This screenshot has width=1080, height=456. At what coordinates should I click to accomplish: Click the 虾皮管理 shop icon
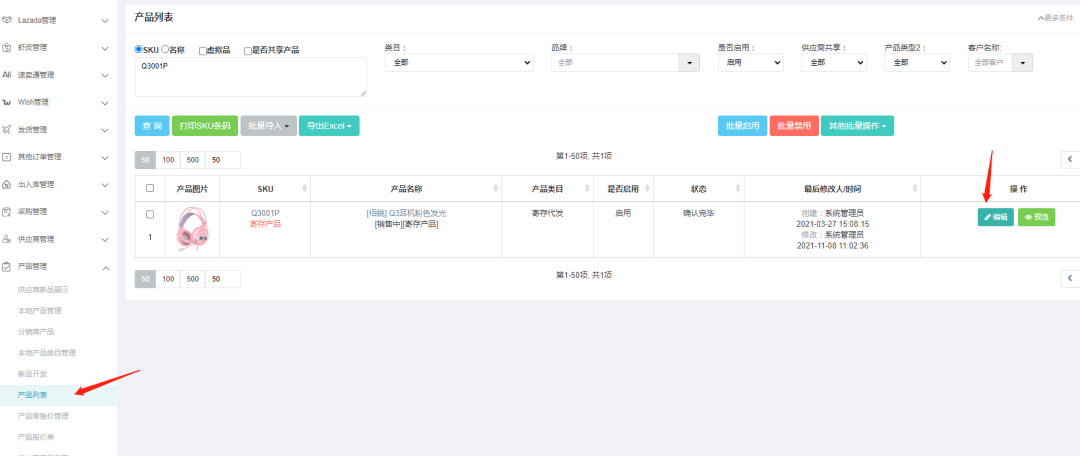(7, 48)
